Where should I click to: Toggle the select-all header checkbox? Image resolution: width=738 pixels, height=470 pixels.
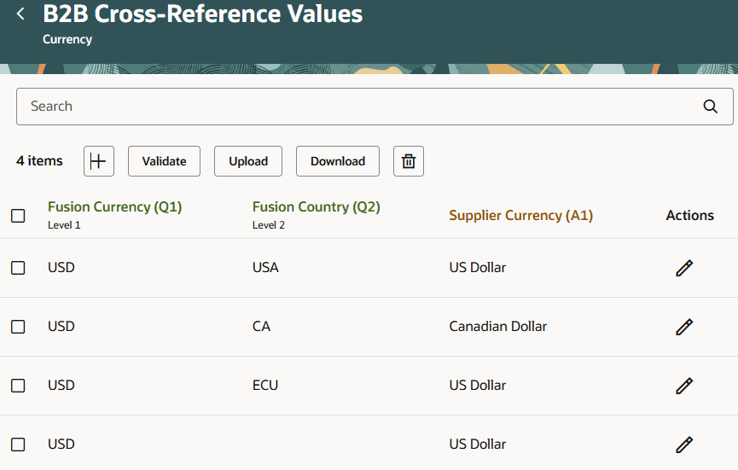pyautogui.click(x=18, y=216)
